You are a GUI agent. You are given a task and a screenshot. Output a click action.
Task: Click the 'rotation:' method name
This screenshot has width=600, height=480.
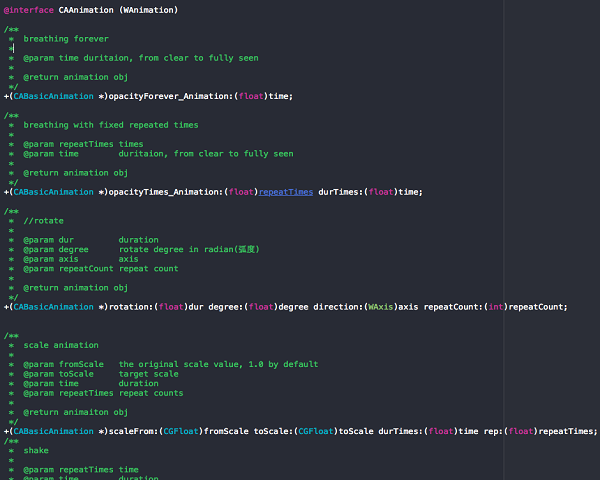(x=131, y=307)
